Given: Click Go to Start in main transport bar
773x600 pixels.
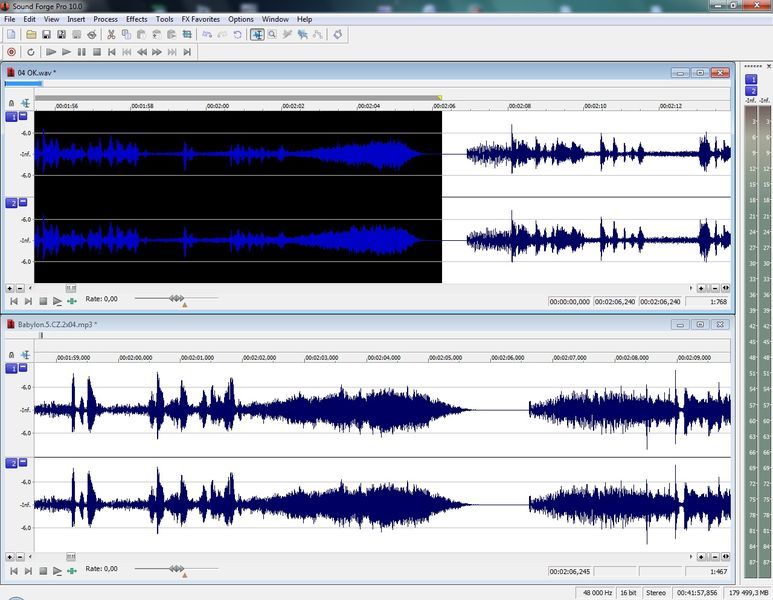Looking at the screenshot, I should click(x=112, y=52).
